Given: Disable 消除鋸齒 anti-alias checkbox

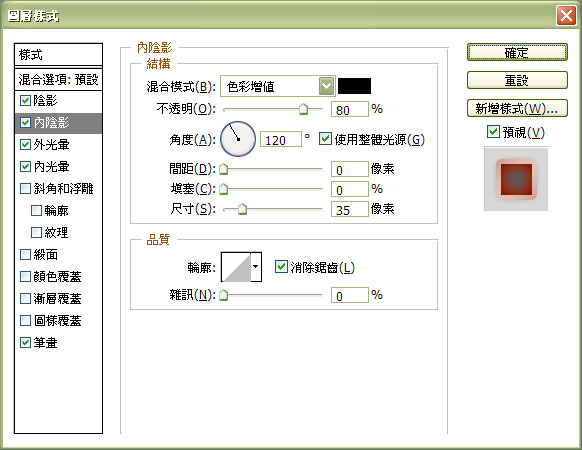Looking at the screenshot, I should click(x=281, y=266).
